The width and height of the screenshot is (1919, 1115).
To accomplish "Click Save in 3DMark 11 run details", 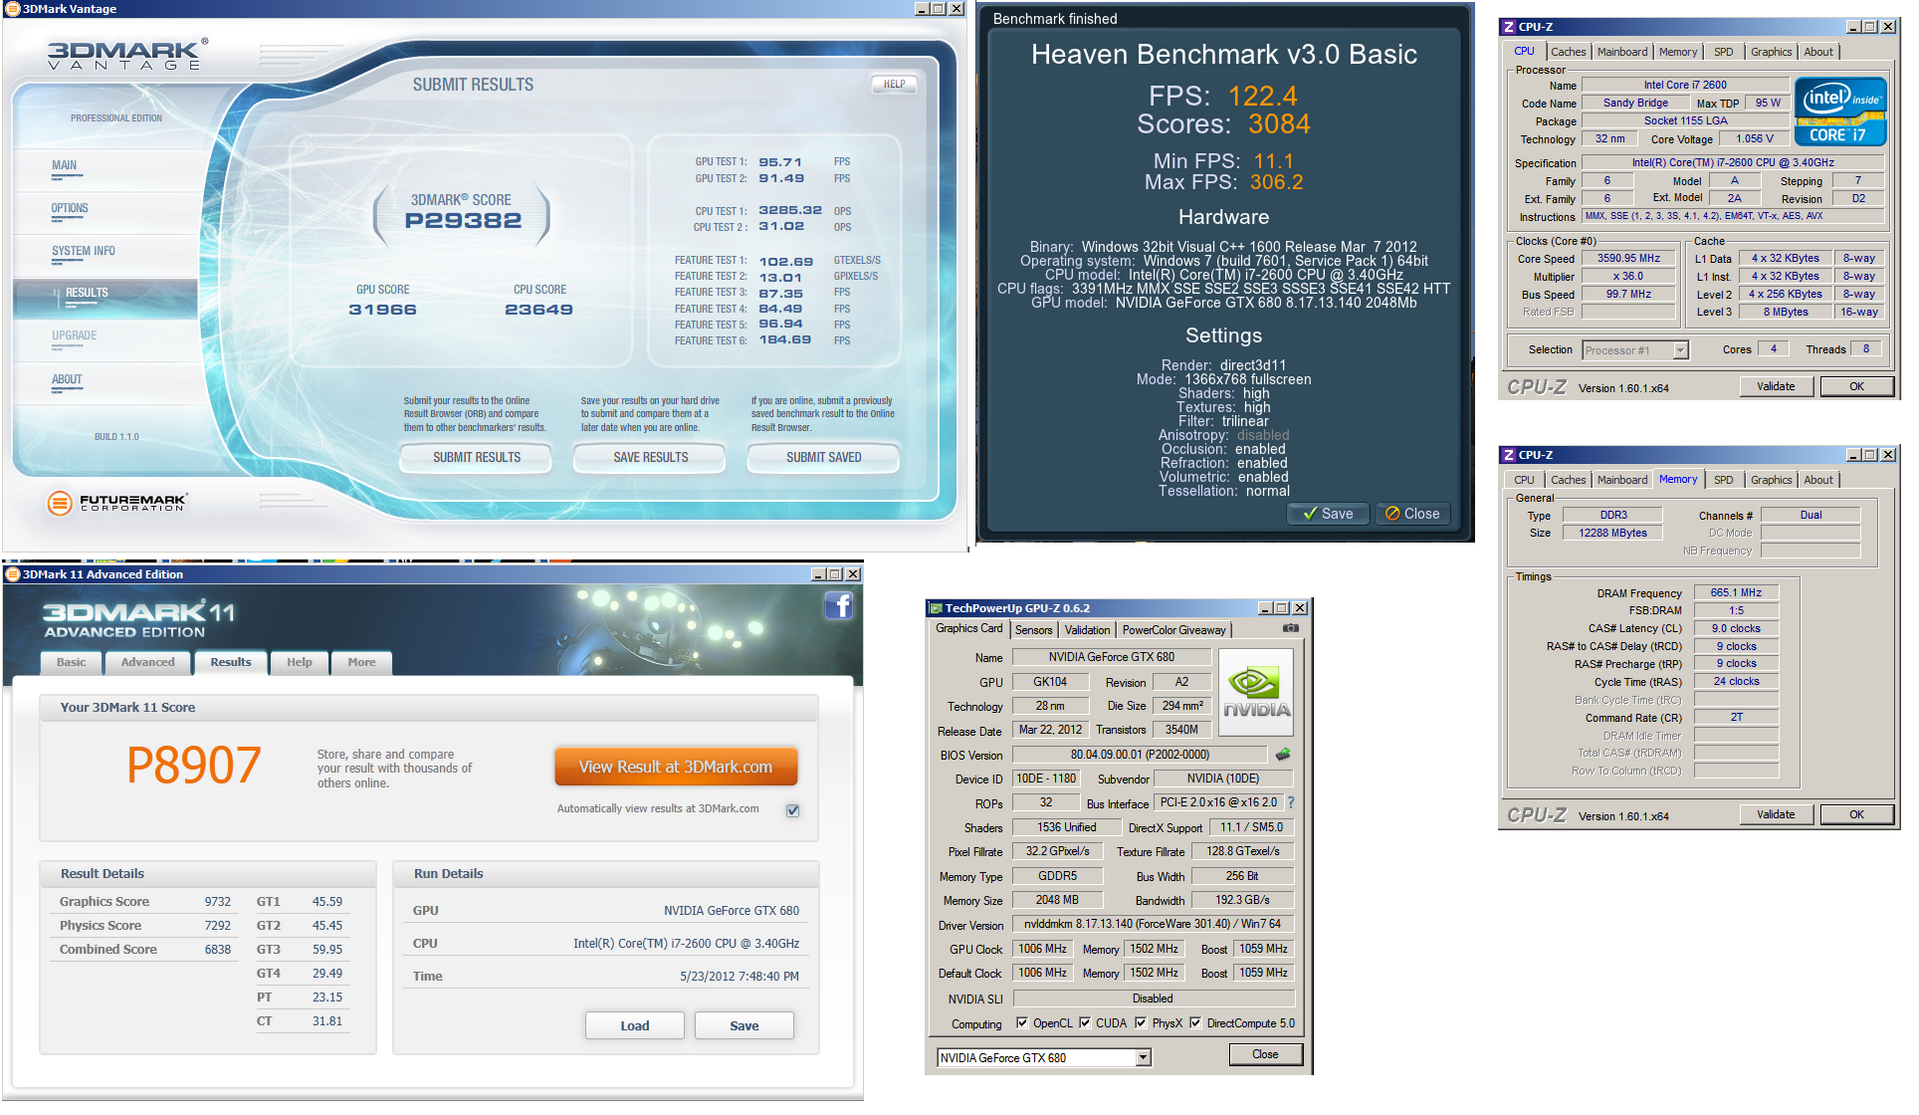I will tap(744, 1026).
